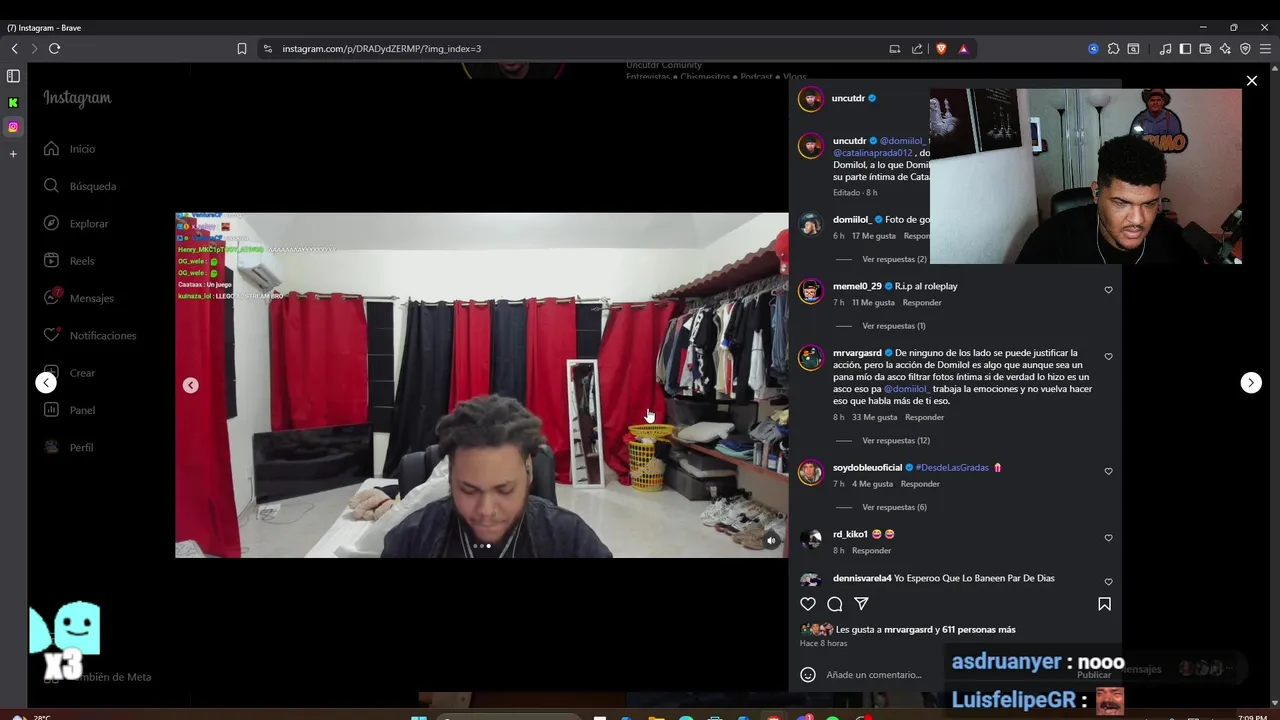
Task: Expand 'Ver respuestas (2)' under domiilol_
Action: [894, 259]
